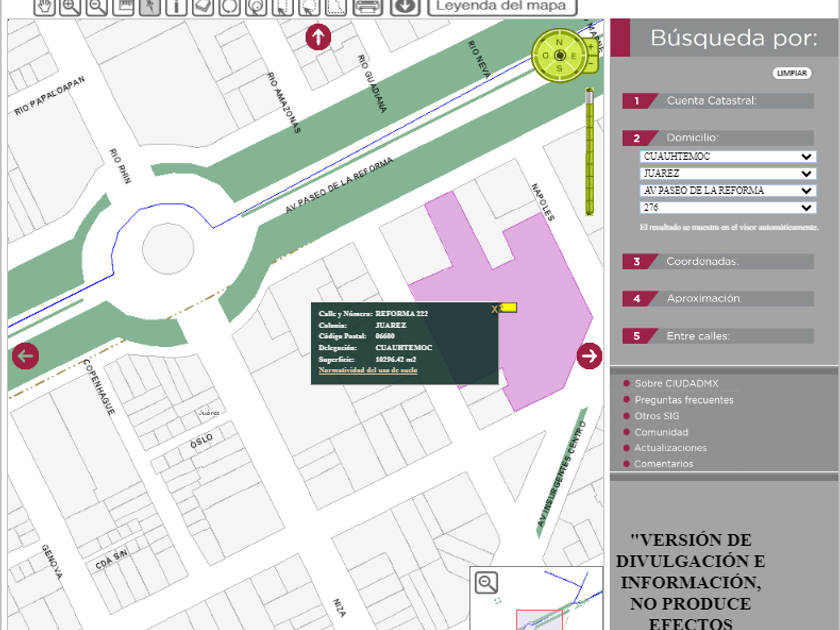
Task: Click the NAPOLES street label
Action: [x=543, y=202]
